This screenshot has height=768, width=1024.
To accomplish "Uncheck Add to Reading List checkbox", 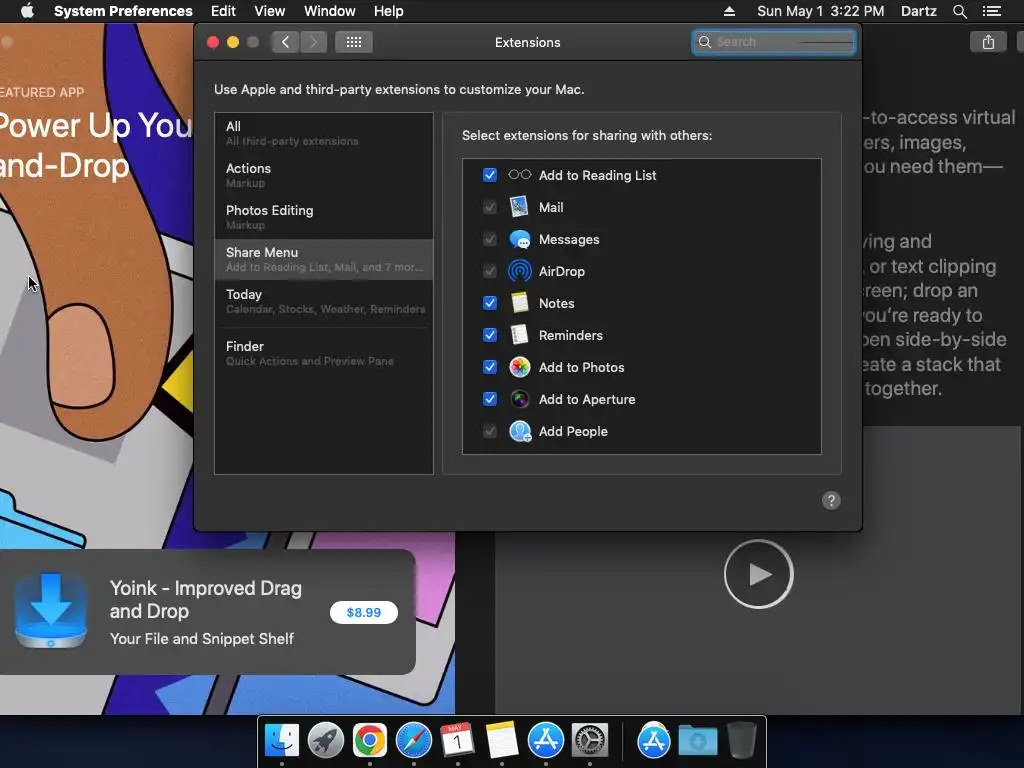I will 490,175.
